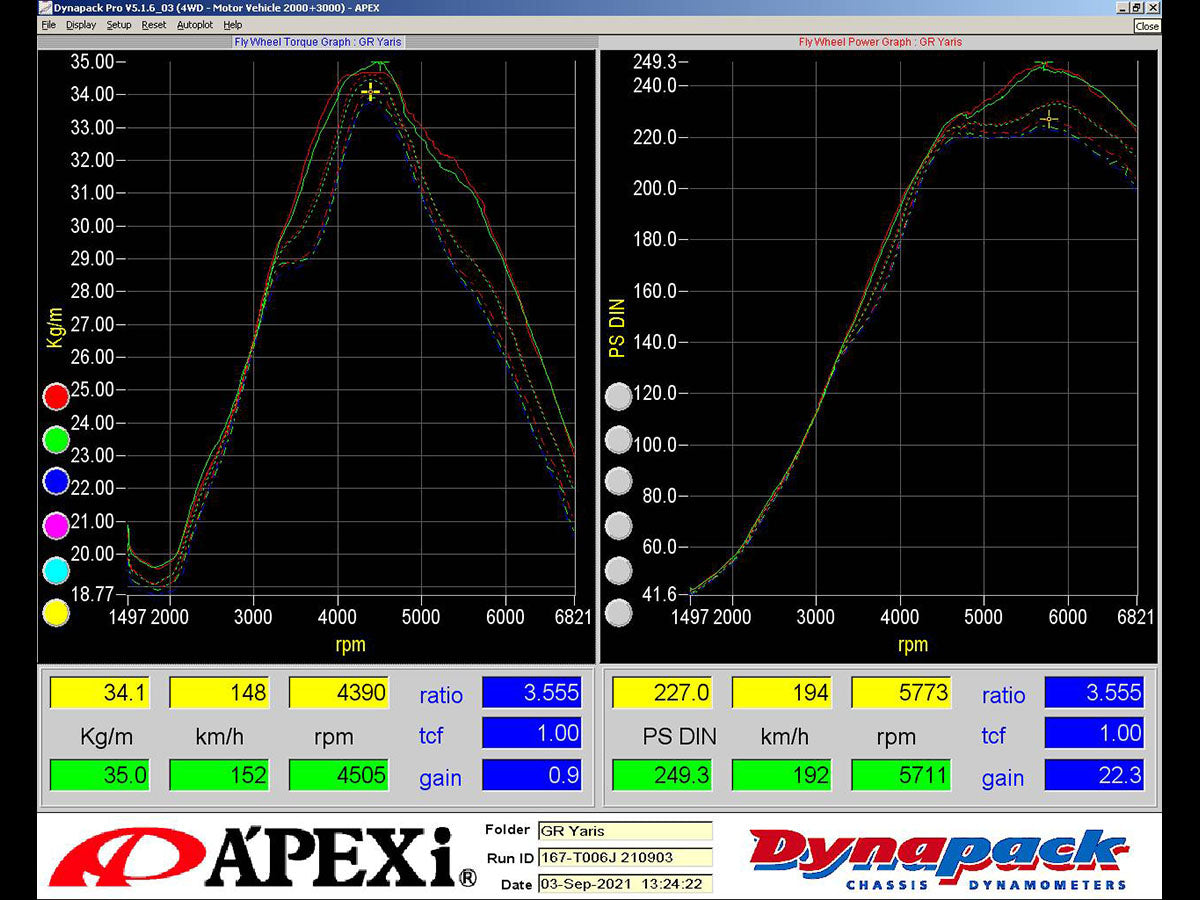
Task: Enable the second gray run button on power graph
Action: [619, 438]
